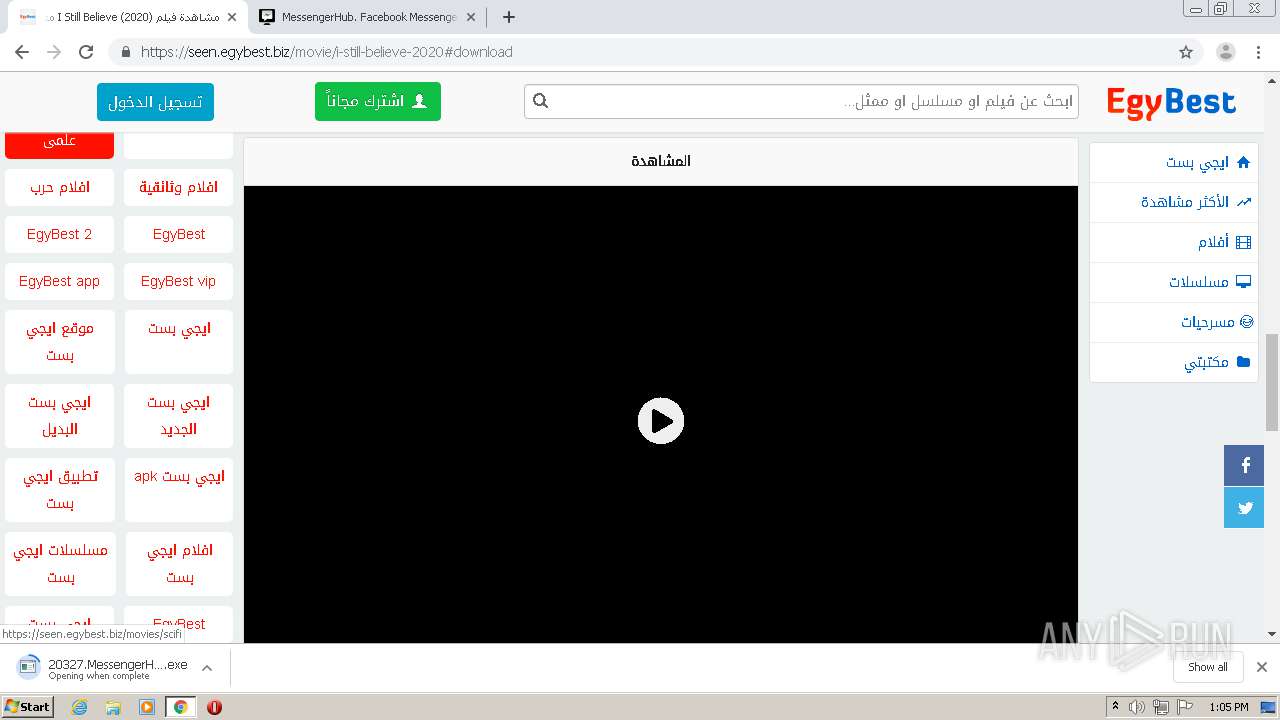Image resolution: width=1280 pixels, height=720 pixels.
Task: Focus the movie search input field
Action: pyautogui.click(x=801, y=101)
